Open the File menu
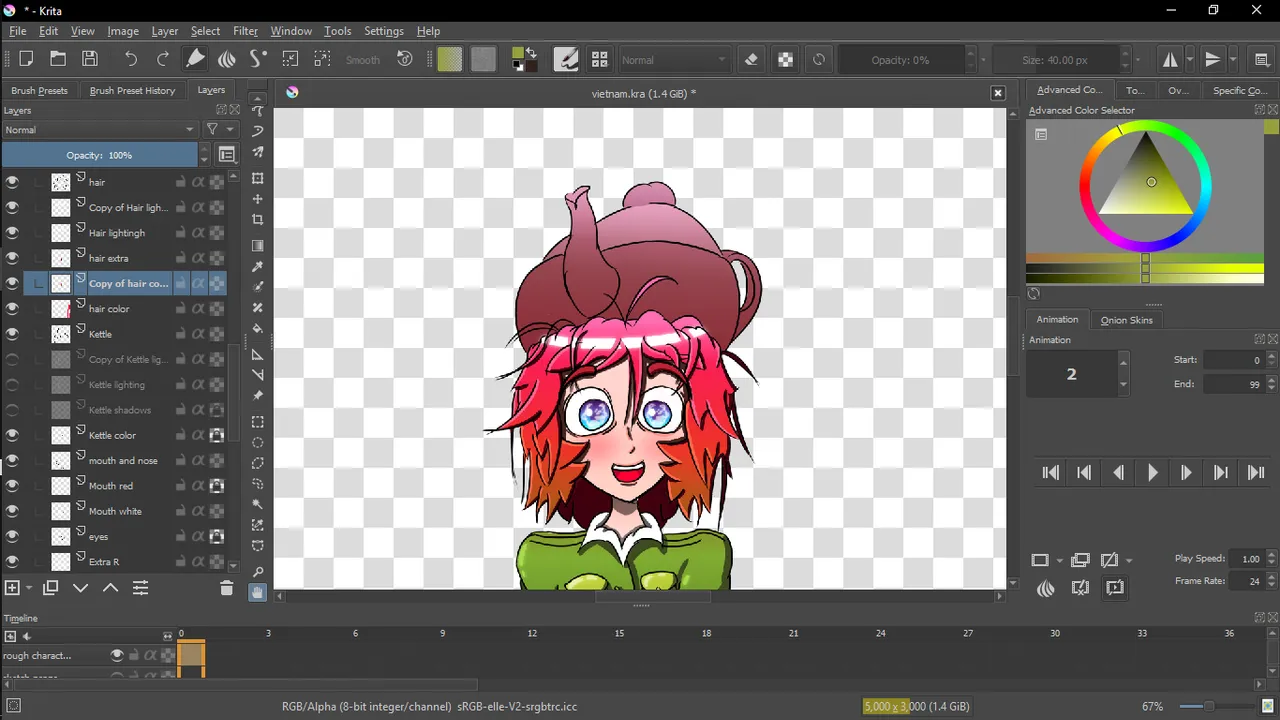Image resolution: width=1280 pixels, height=720 pixels. 18,31
